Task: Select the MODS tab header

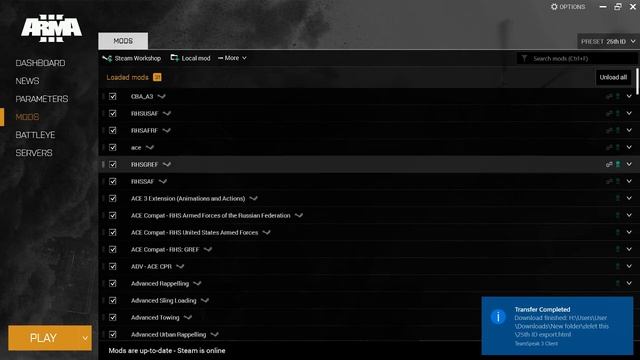Action: (x=123, y=41)
